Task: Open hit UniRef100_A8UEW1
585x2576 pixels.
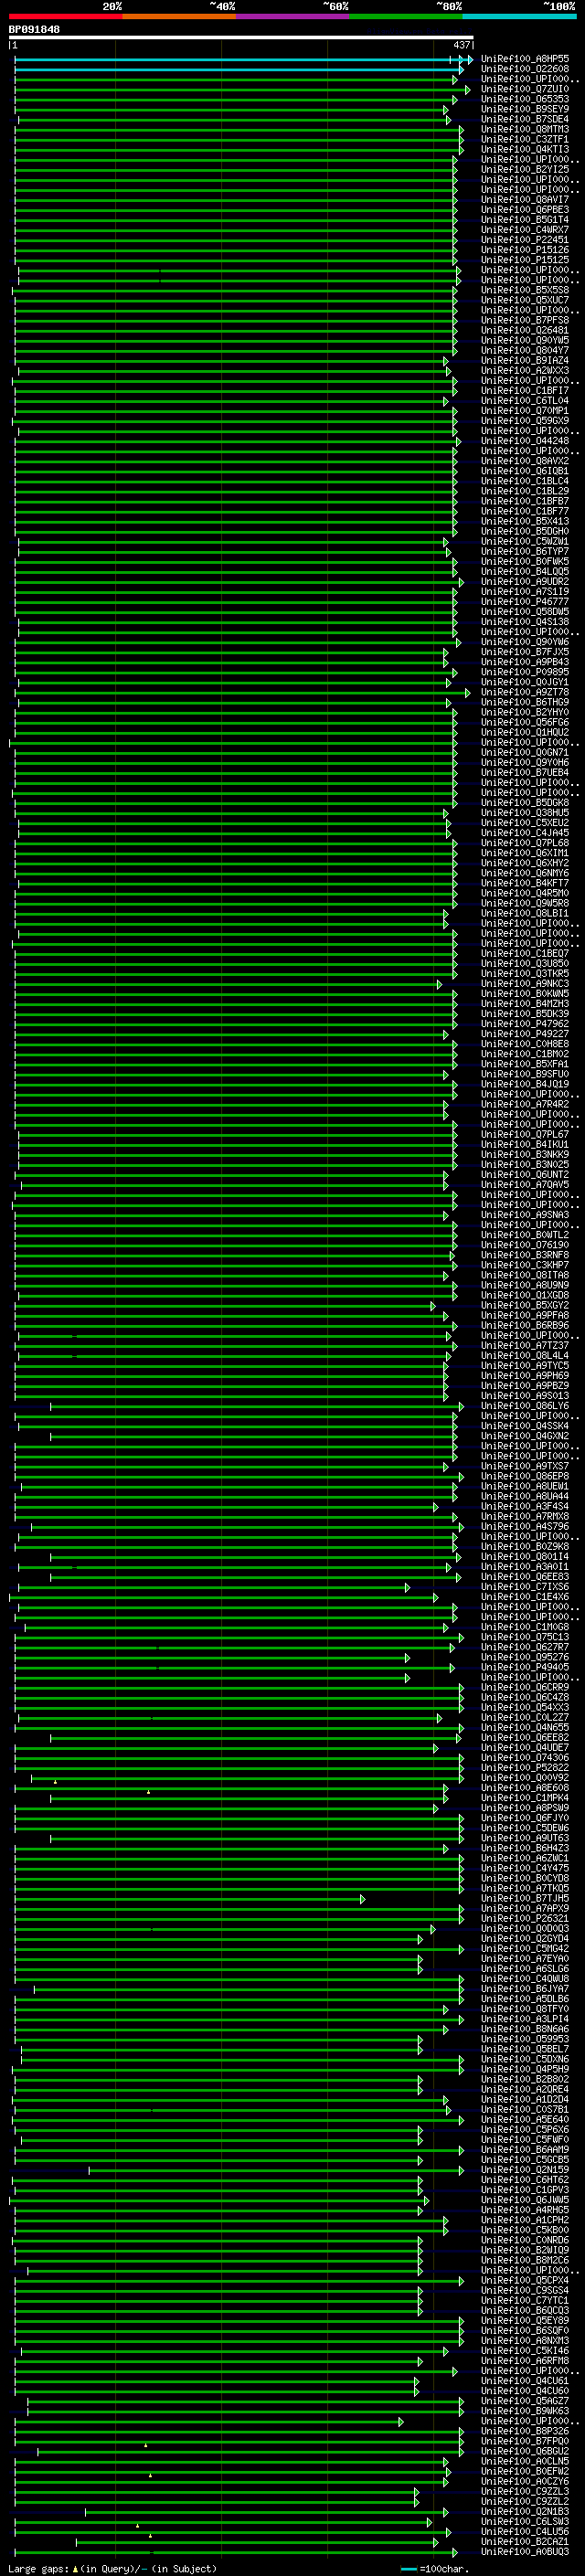Action: coord(525,1486)
